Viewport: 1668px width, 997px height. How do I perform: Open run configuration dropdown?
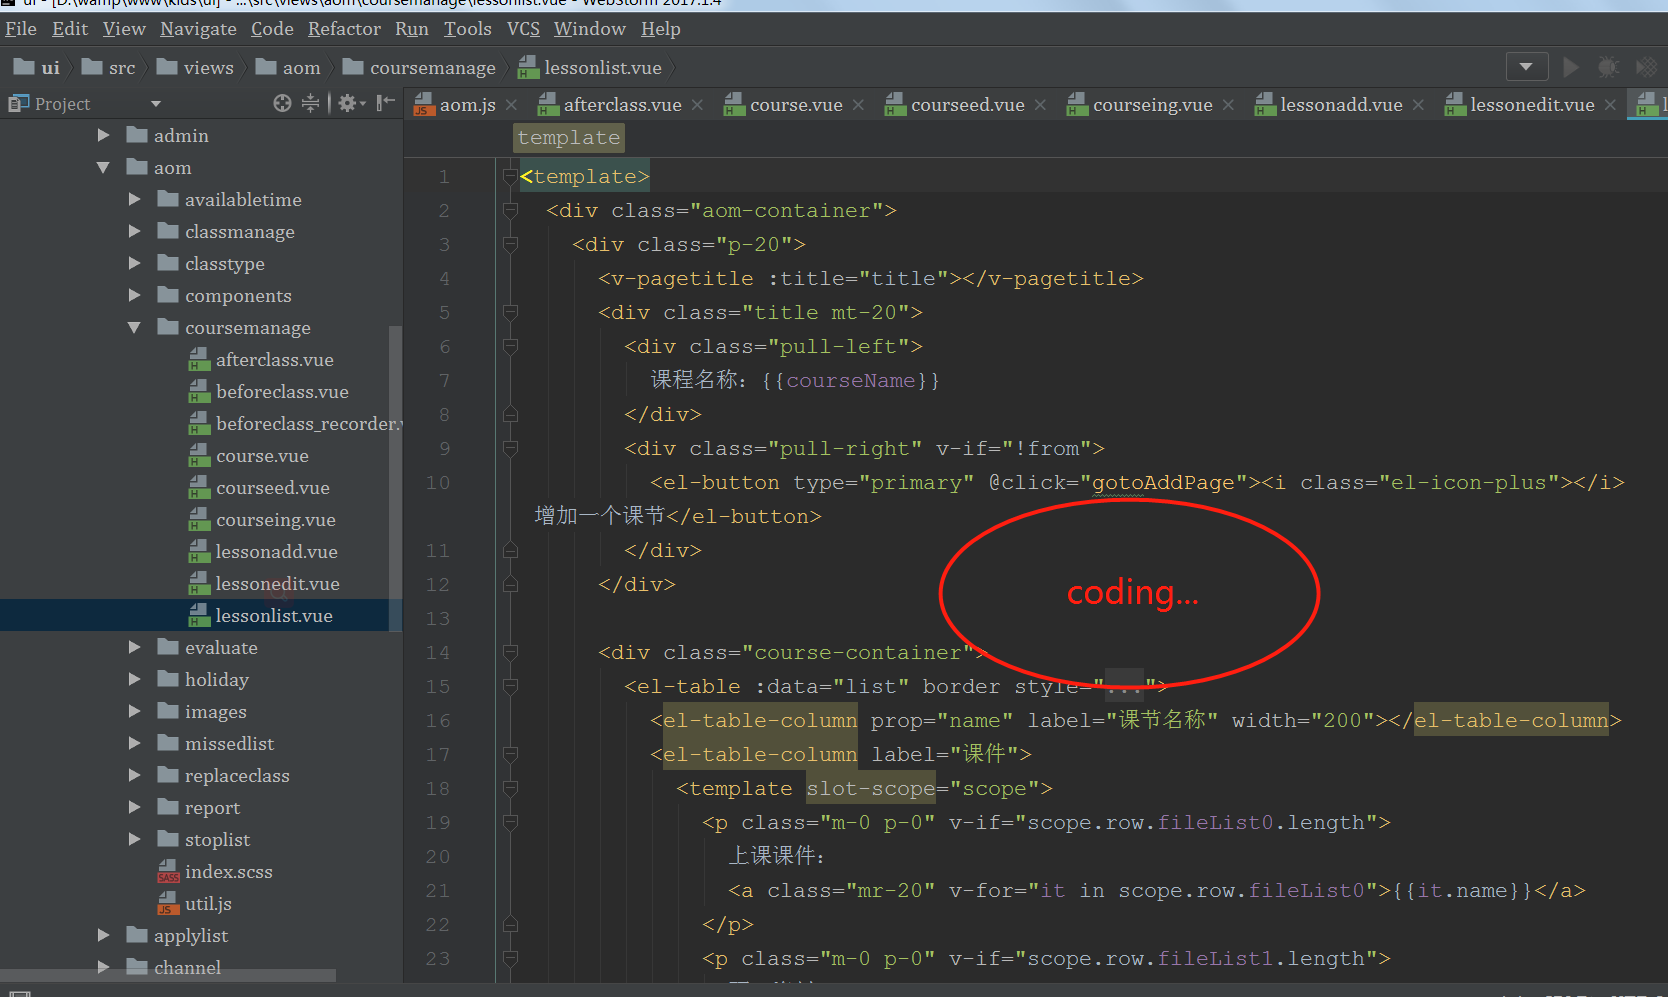tap(1526, 67)
